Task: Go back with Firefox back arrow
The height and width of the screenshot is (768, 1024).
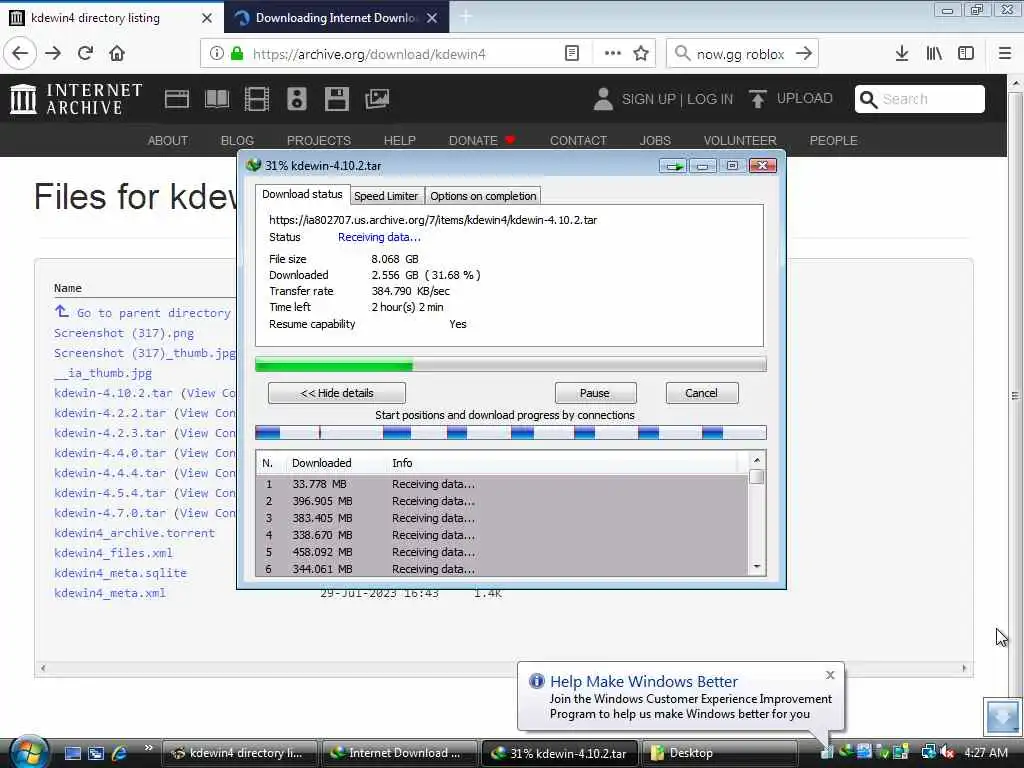Action: (20, 54)
